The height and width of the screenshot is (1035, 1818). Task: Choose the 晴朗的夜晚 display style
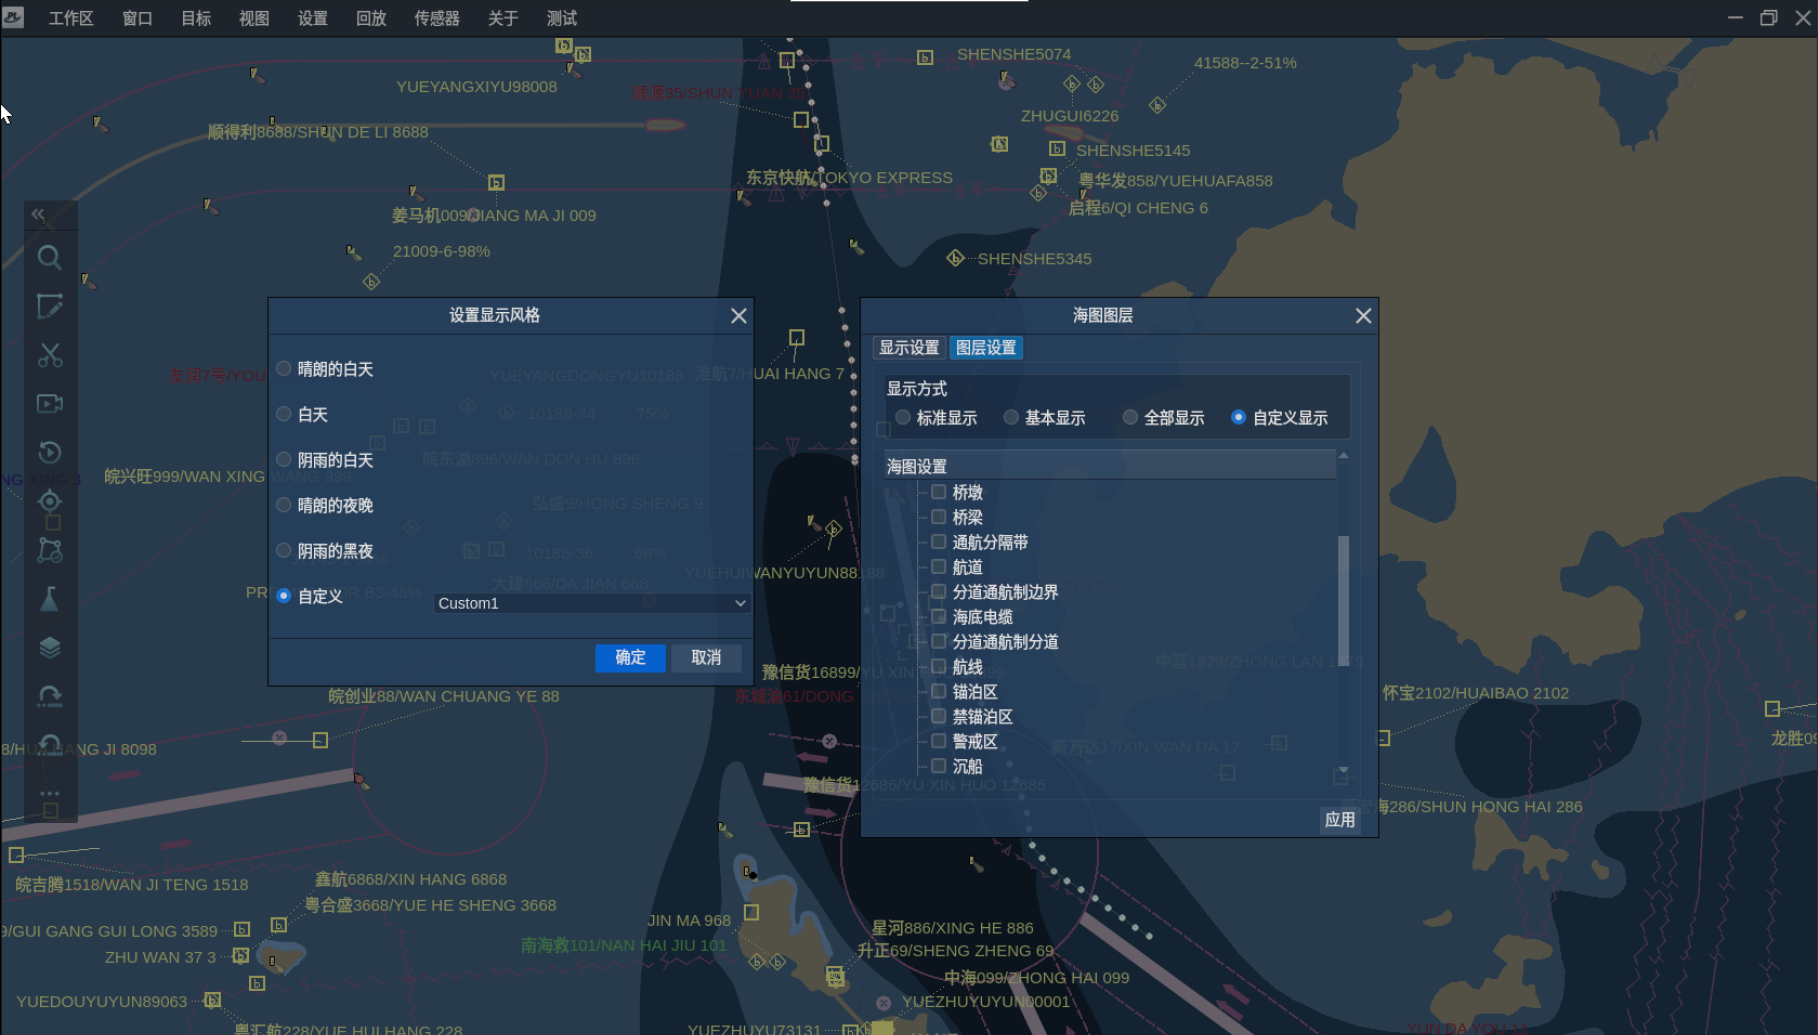coord(284,505)
